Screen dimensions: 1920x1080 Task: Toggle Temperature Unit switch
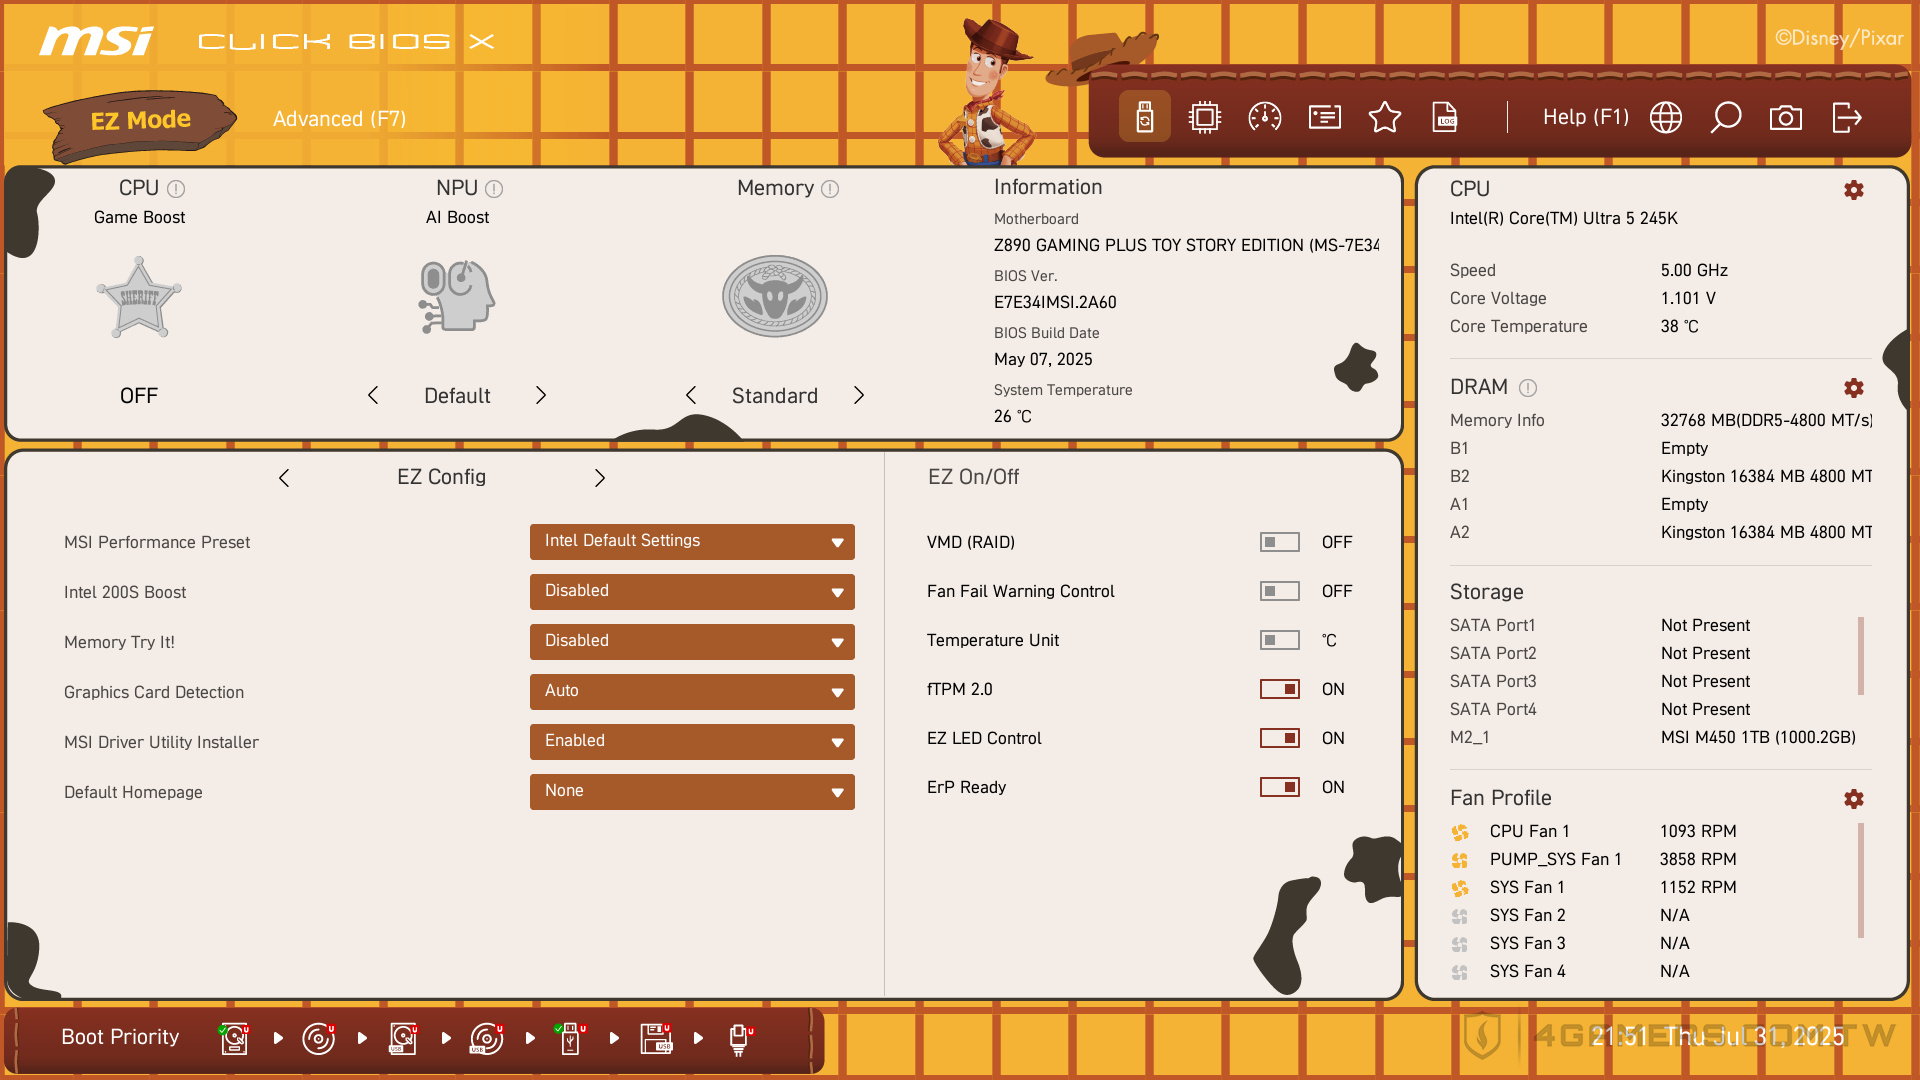coord(1280,640)
